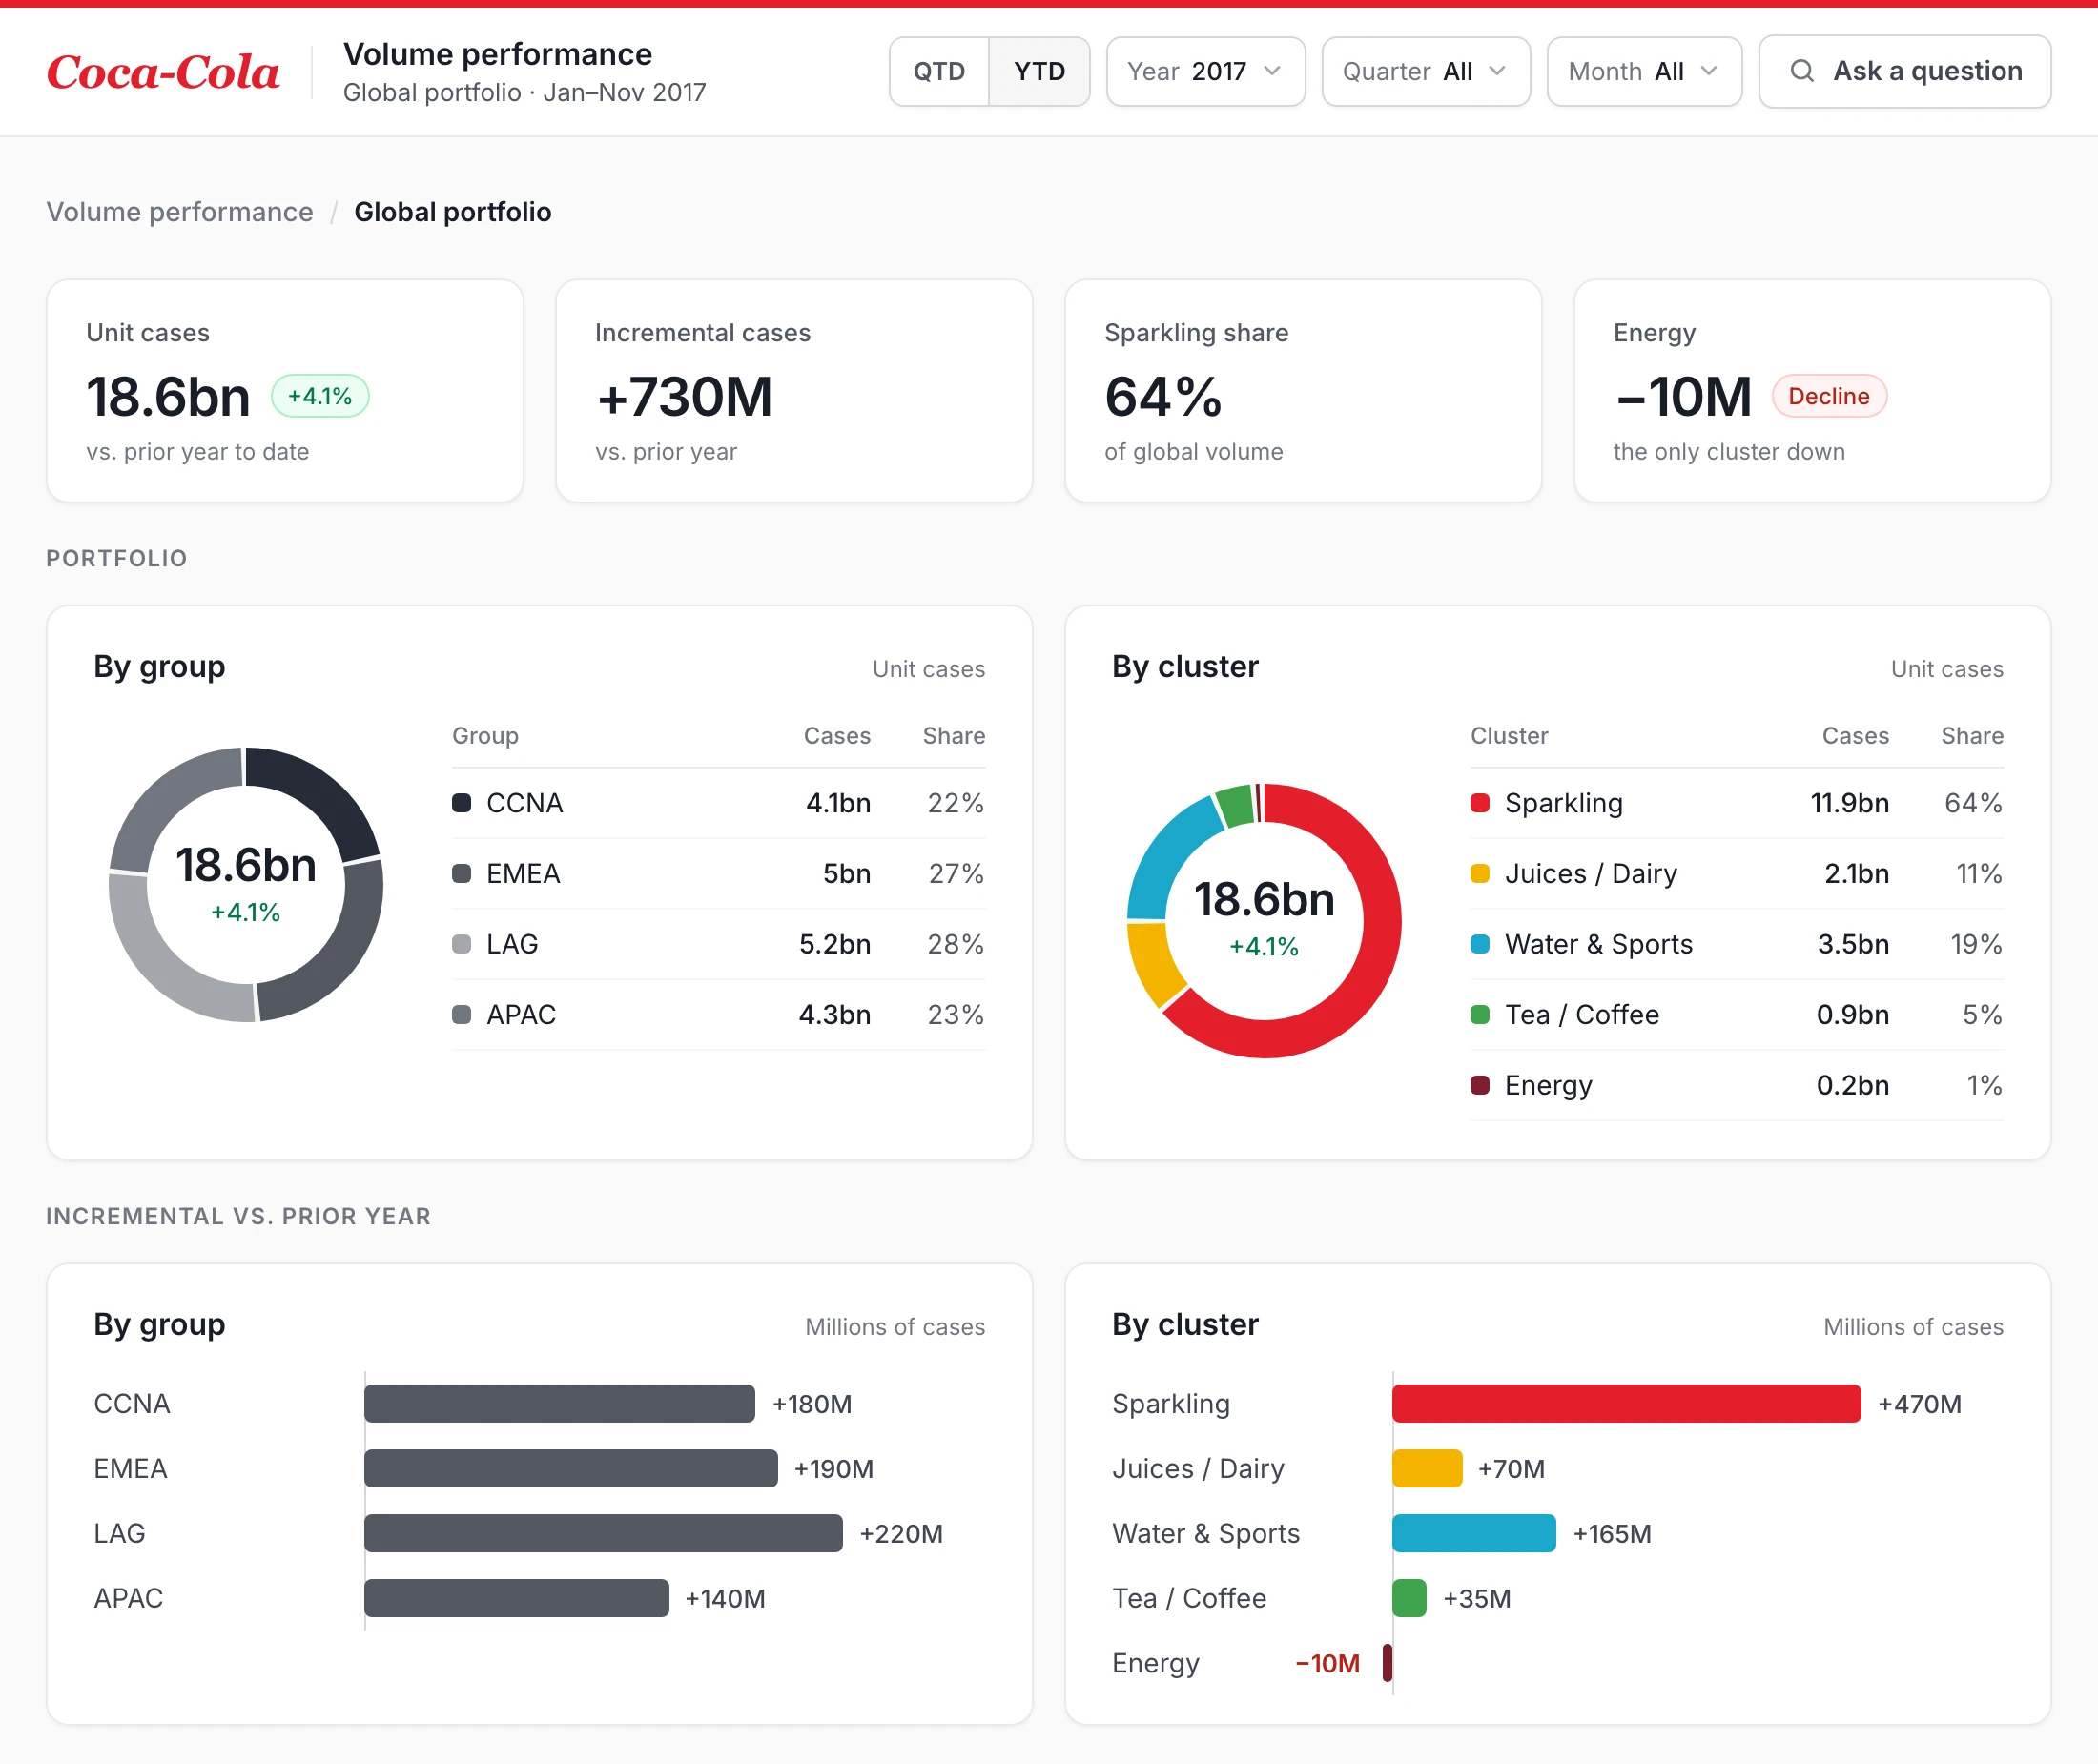Click the +4.1% badge on Unit cases card

[320, 396]
